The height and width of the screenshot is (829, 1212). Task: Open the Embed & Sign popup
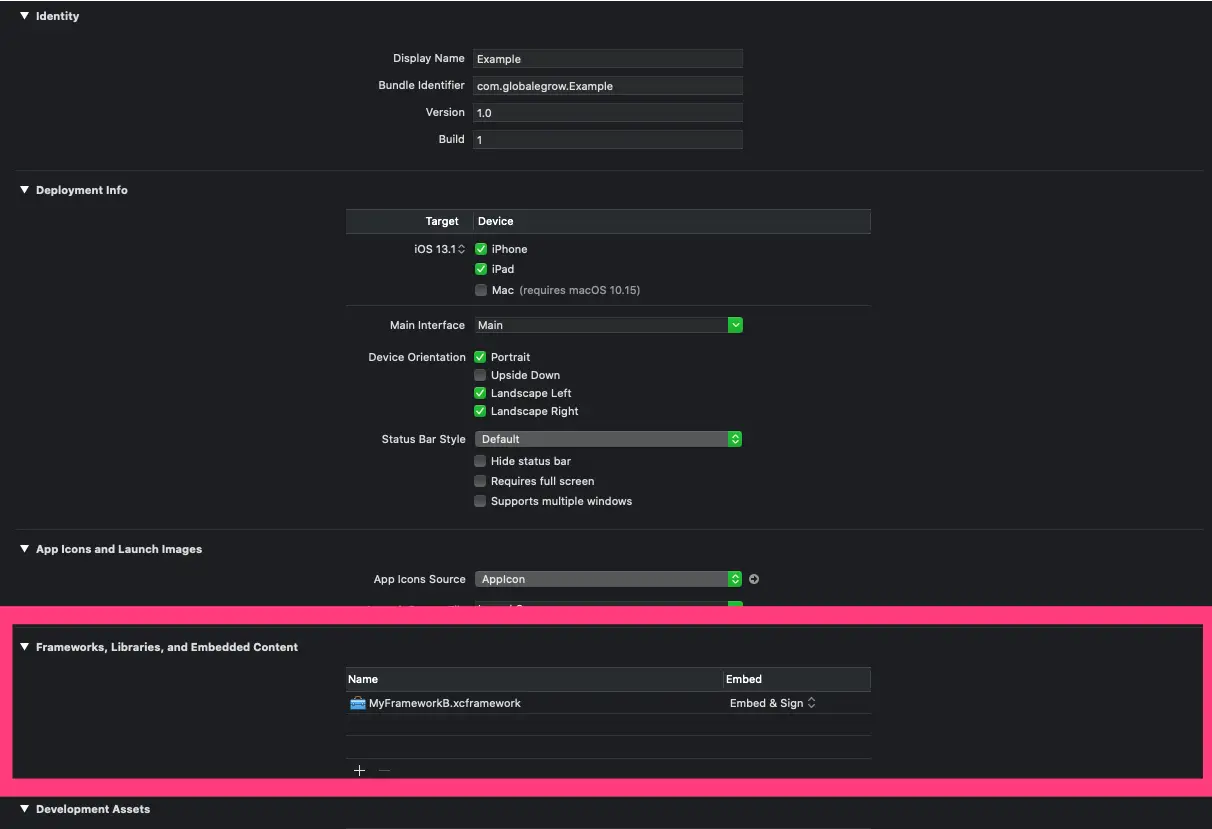point(773,703)
